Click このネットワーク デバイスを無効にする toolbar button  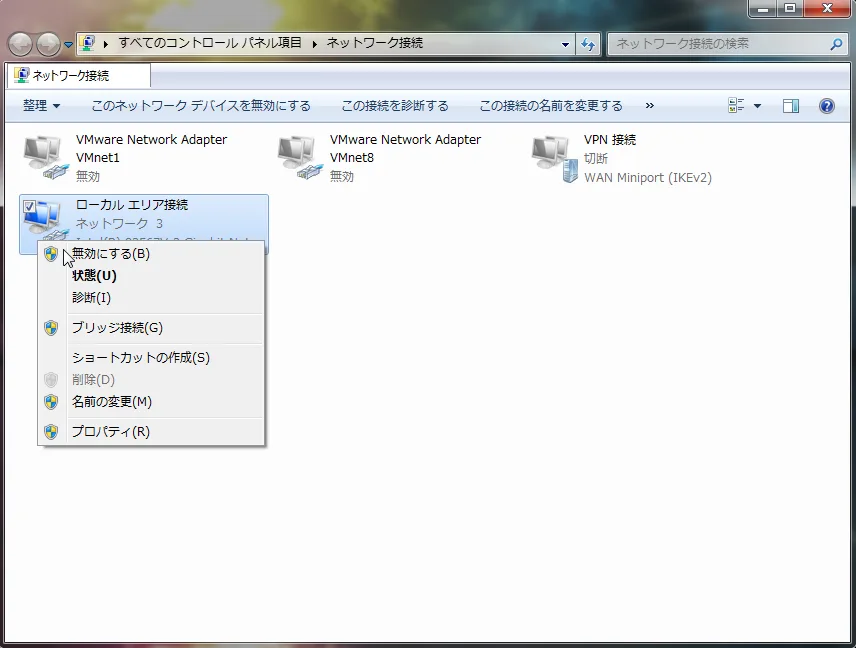click(x=201, y=105)
